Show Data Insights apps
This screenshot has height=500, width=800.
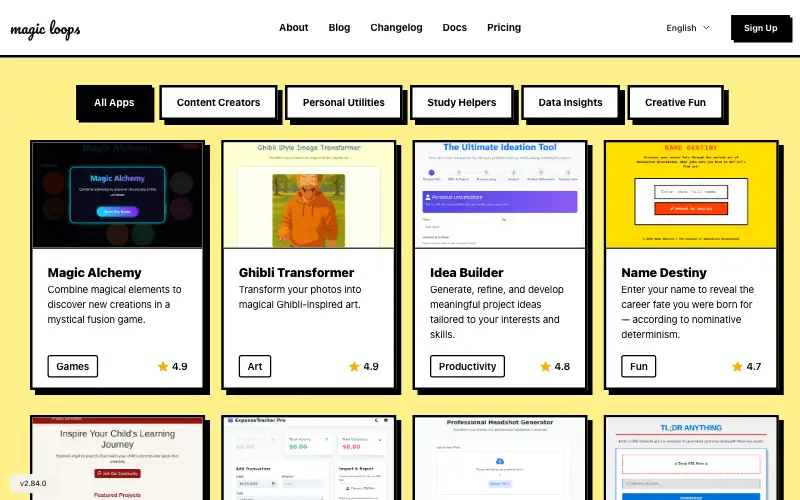point(570,103)
